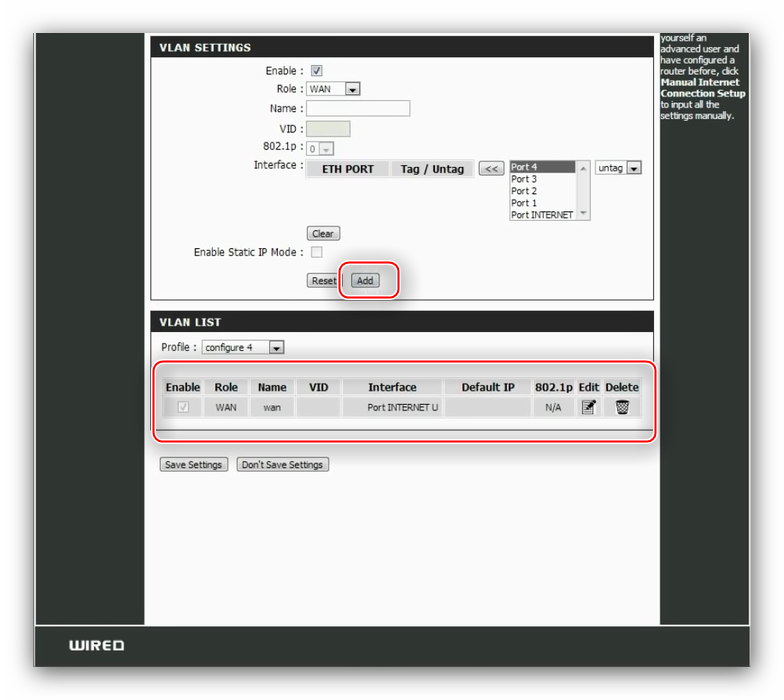784x700 pixels.
Task: Click the Add button
Action: (365, 280)
